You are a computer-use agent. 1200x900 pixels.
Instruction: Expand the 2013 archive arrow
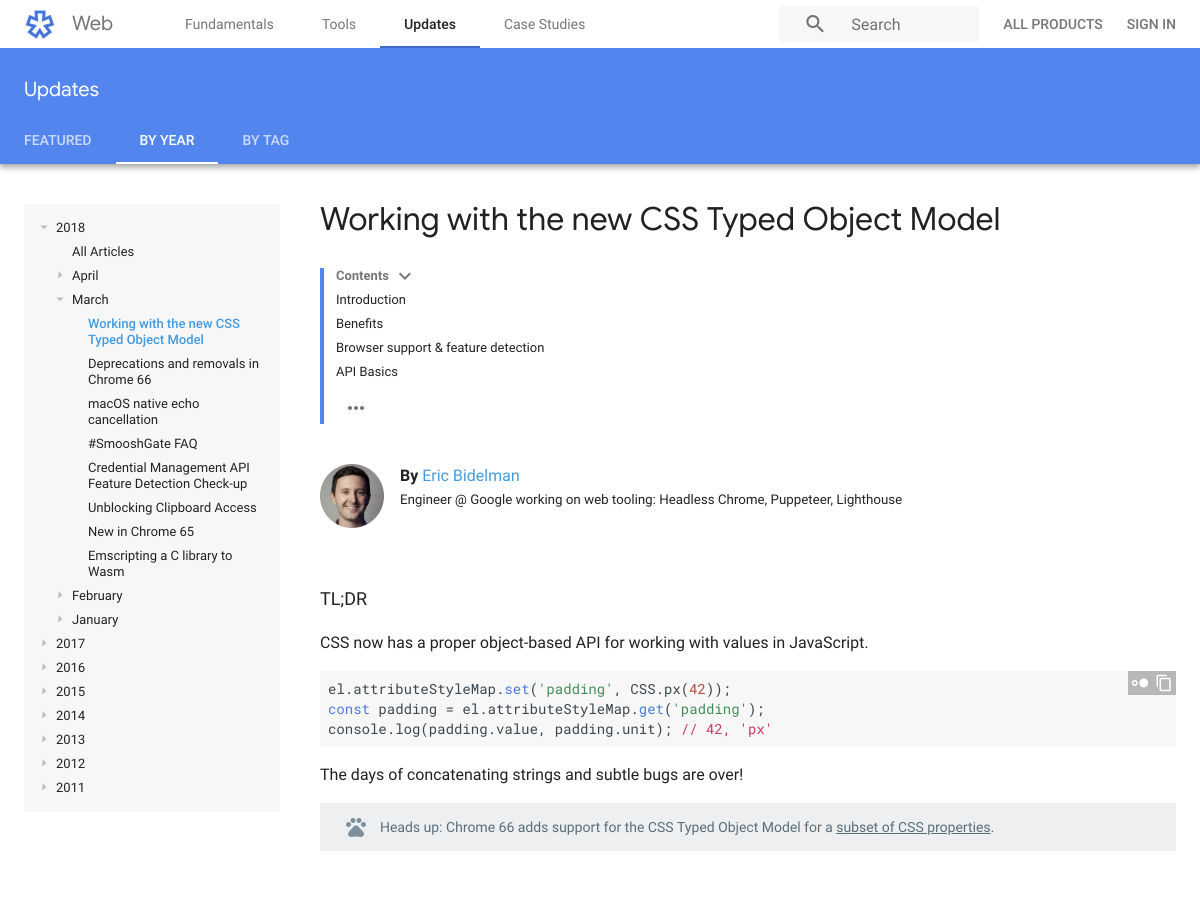(x=44, y=739)
